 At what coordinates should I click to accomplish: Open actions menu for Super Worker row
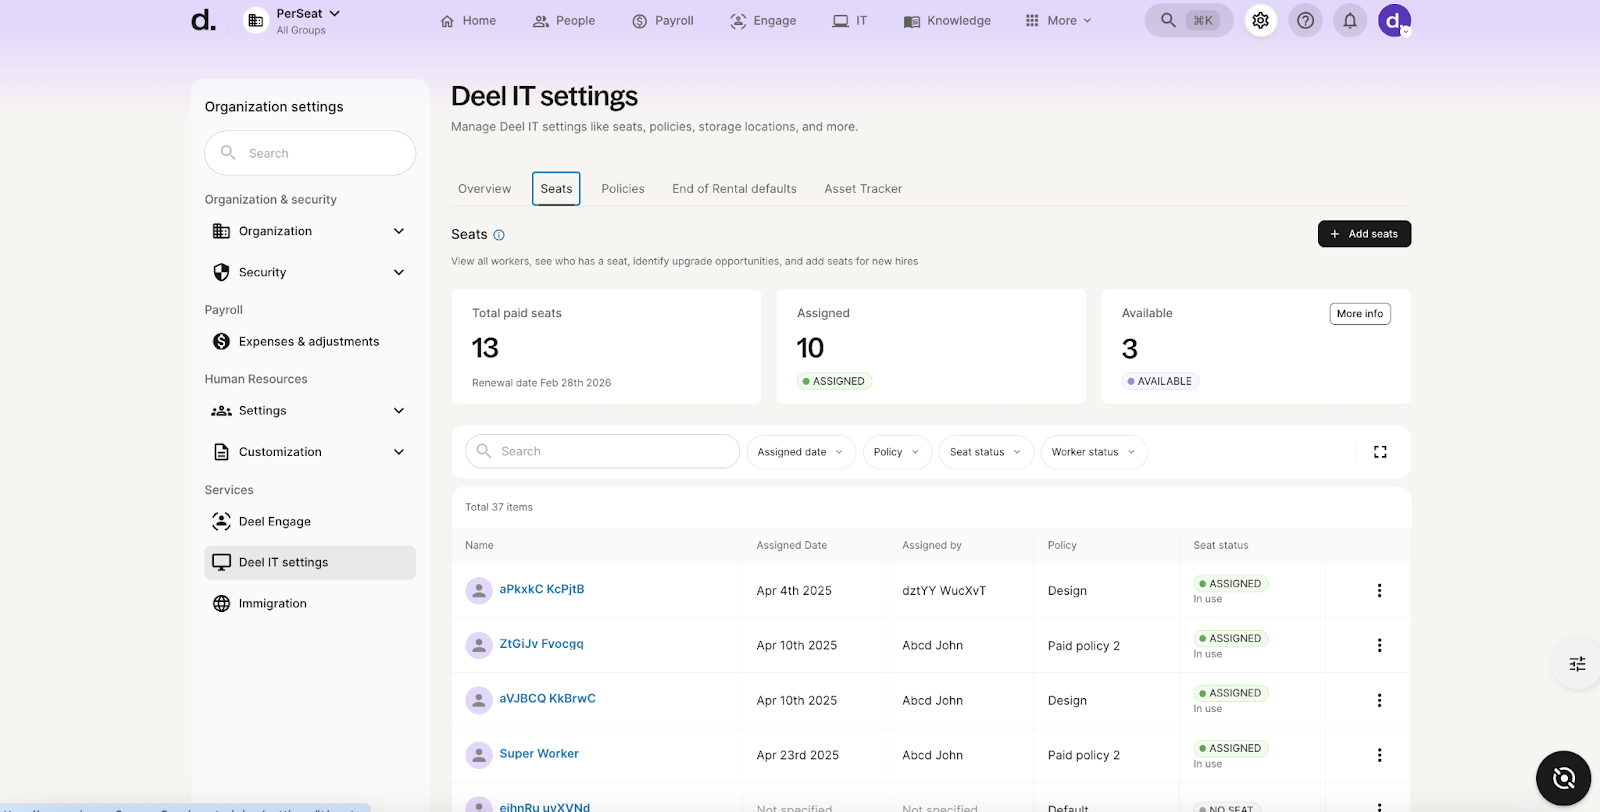pos(1379,756)
